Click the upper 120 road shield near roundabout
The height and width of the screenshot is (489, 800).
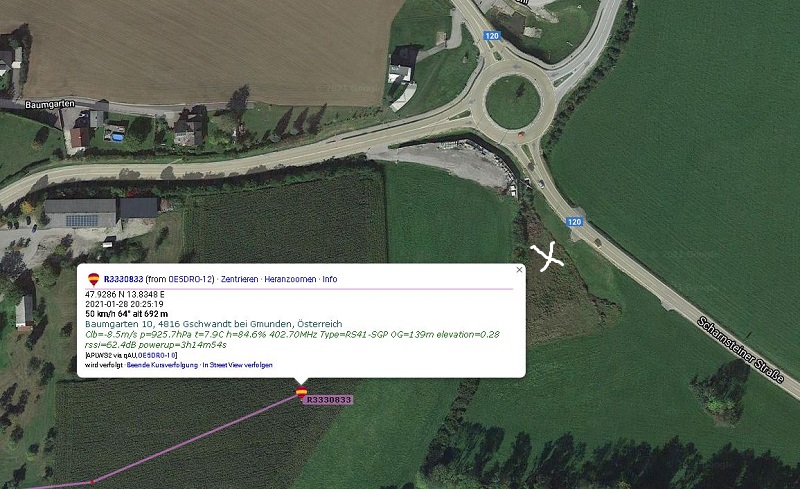(492, 36)
